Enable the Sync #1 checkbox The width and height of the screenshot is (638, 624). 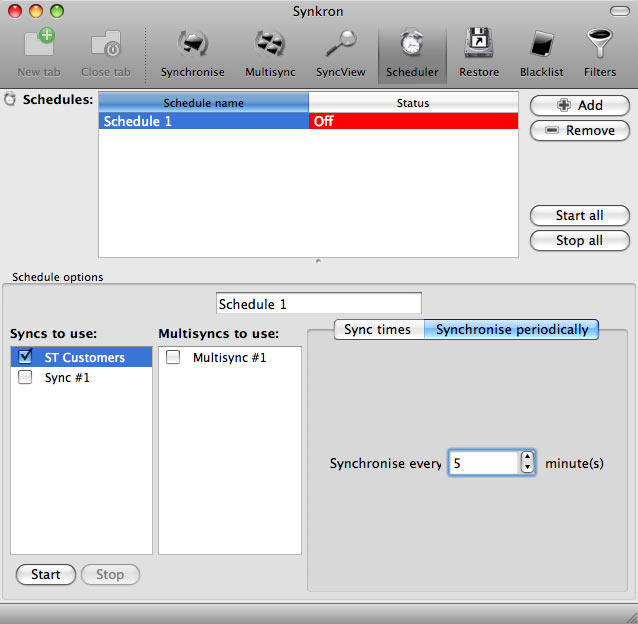pyautogui.click(x=25, y=377)
